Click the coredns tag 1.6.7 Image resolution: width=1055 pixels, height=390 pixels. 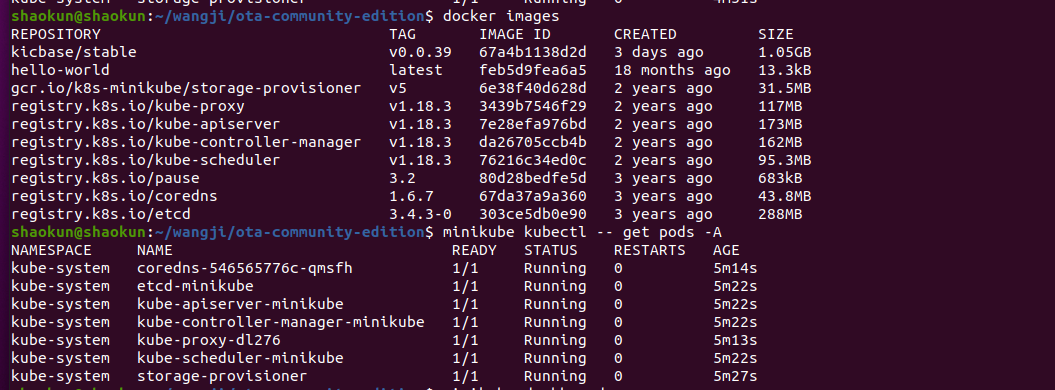411,197
